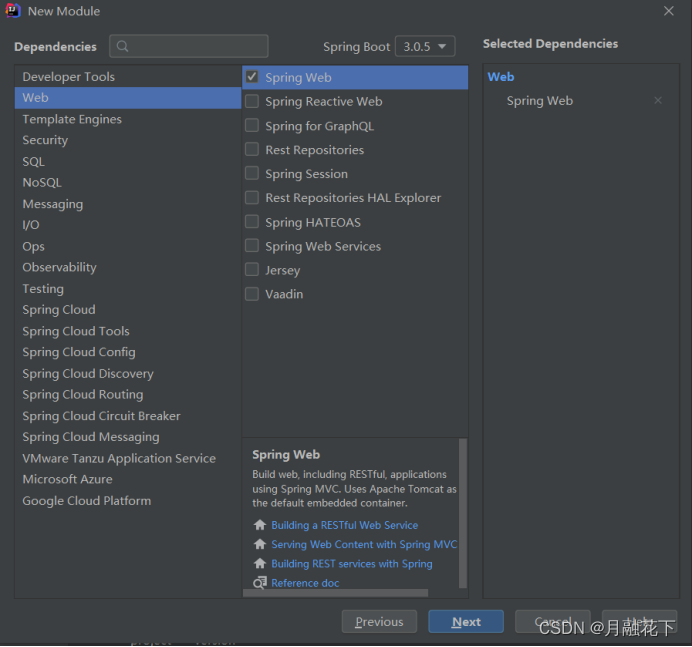Open Building a RESTful Web Service link
The image size is (692, 647).
(344, 525)
